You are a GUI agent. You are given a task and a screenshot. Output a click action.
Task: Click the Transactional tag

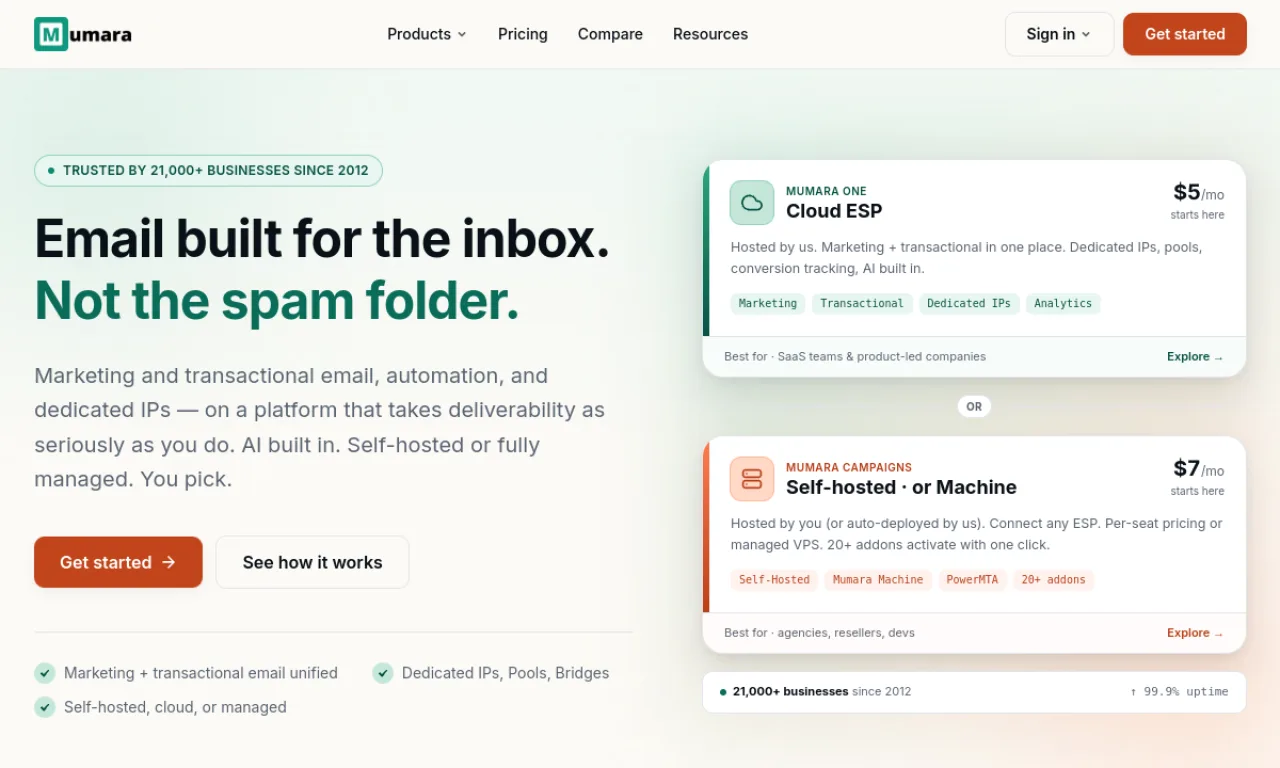(862, 303)
